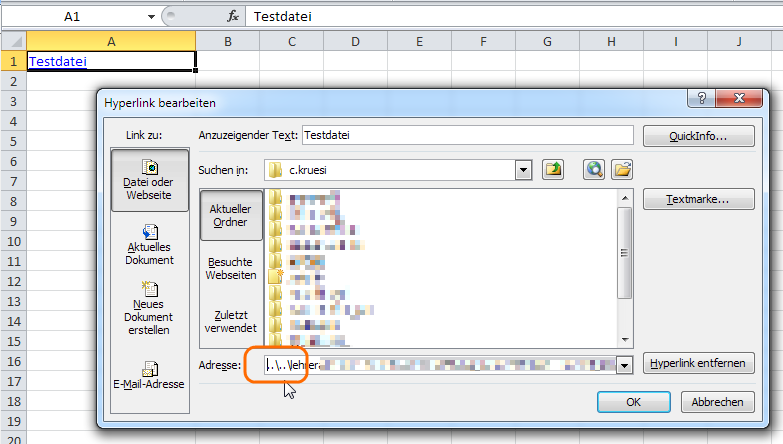Expand the 'Suchen in' folder dropdown

522,169
